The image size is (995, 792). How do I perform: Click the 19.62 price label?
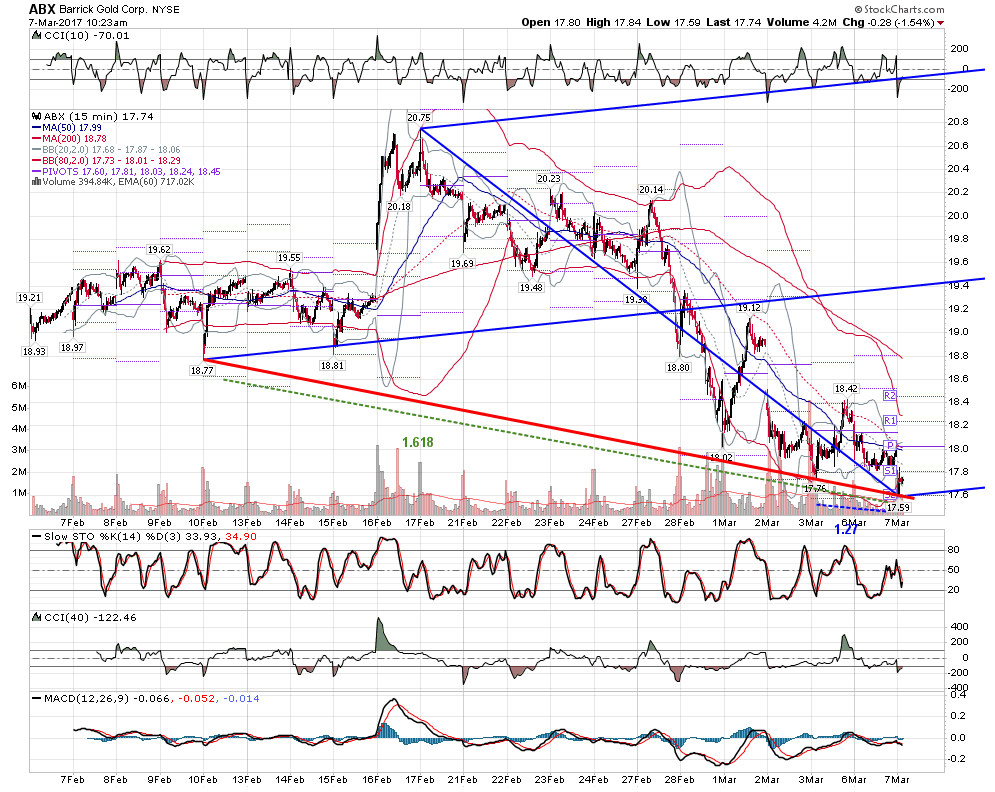159,249
